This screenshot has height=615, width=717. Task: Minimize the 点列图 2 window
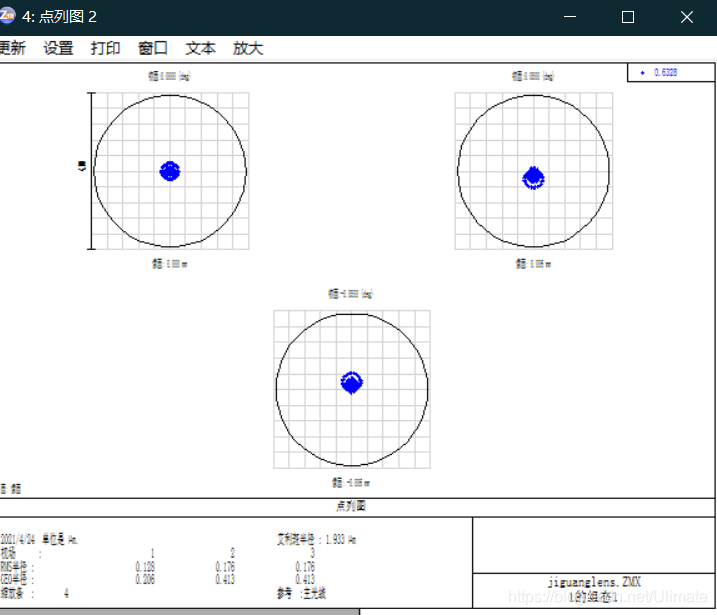570,17
